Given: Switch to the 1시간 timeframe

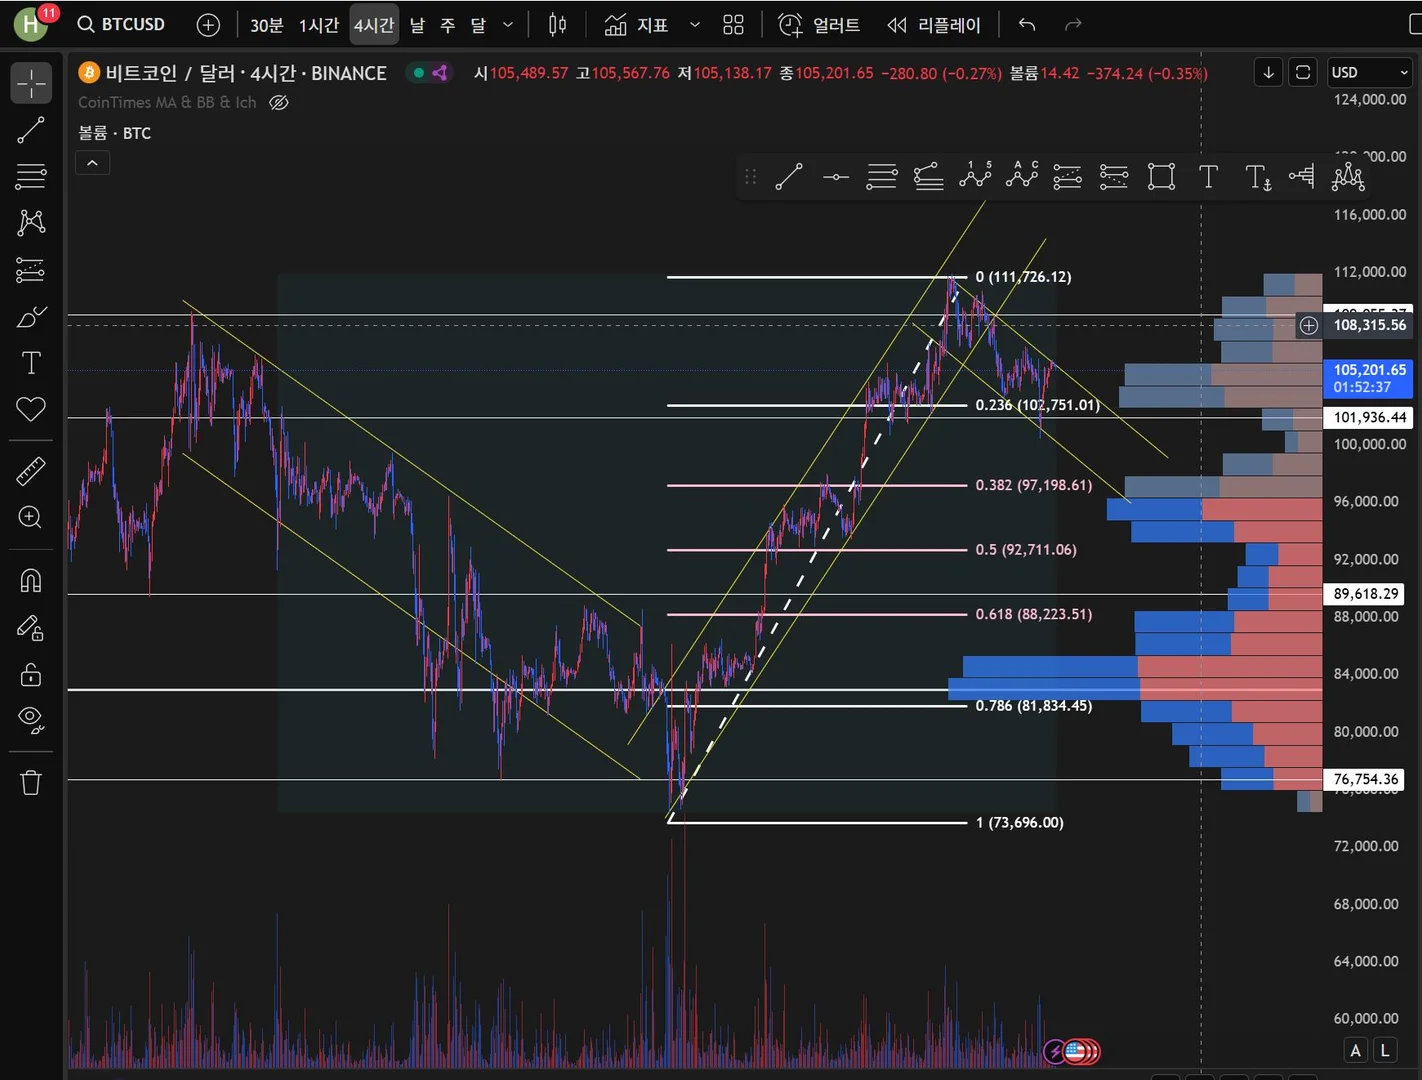Looking at the screenshot, I should (319, 25).
